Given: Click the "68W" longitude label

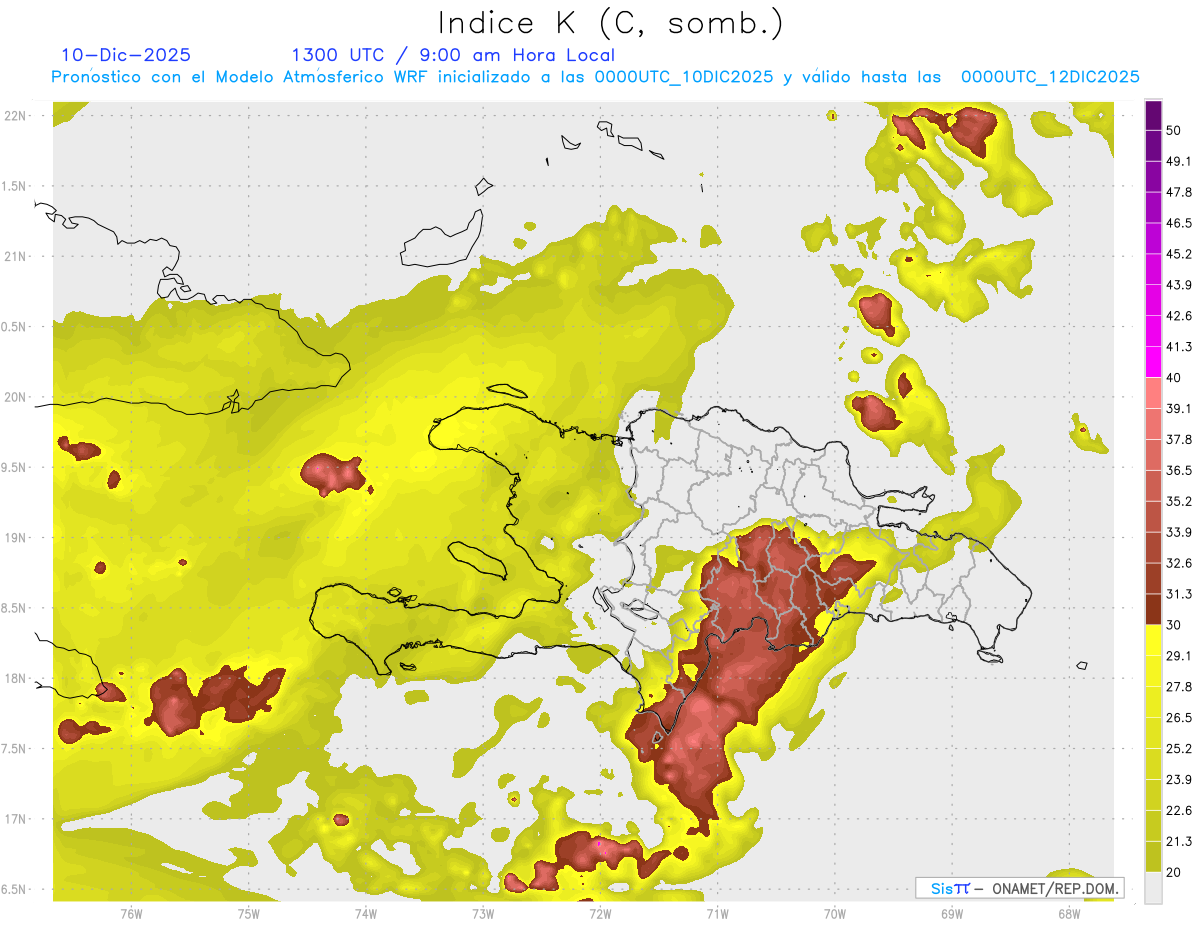Looking at the screenshot, I should click(x=1068, y=913).
